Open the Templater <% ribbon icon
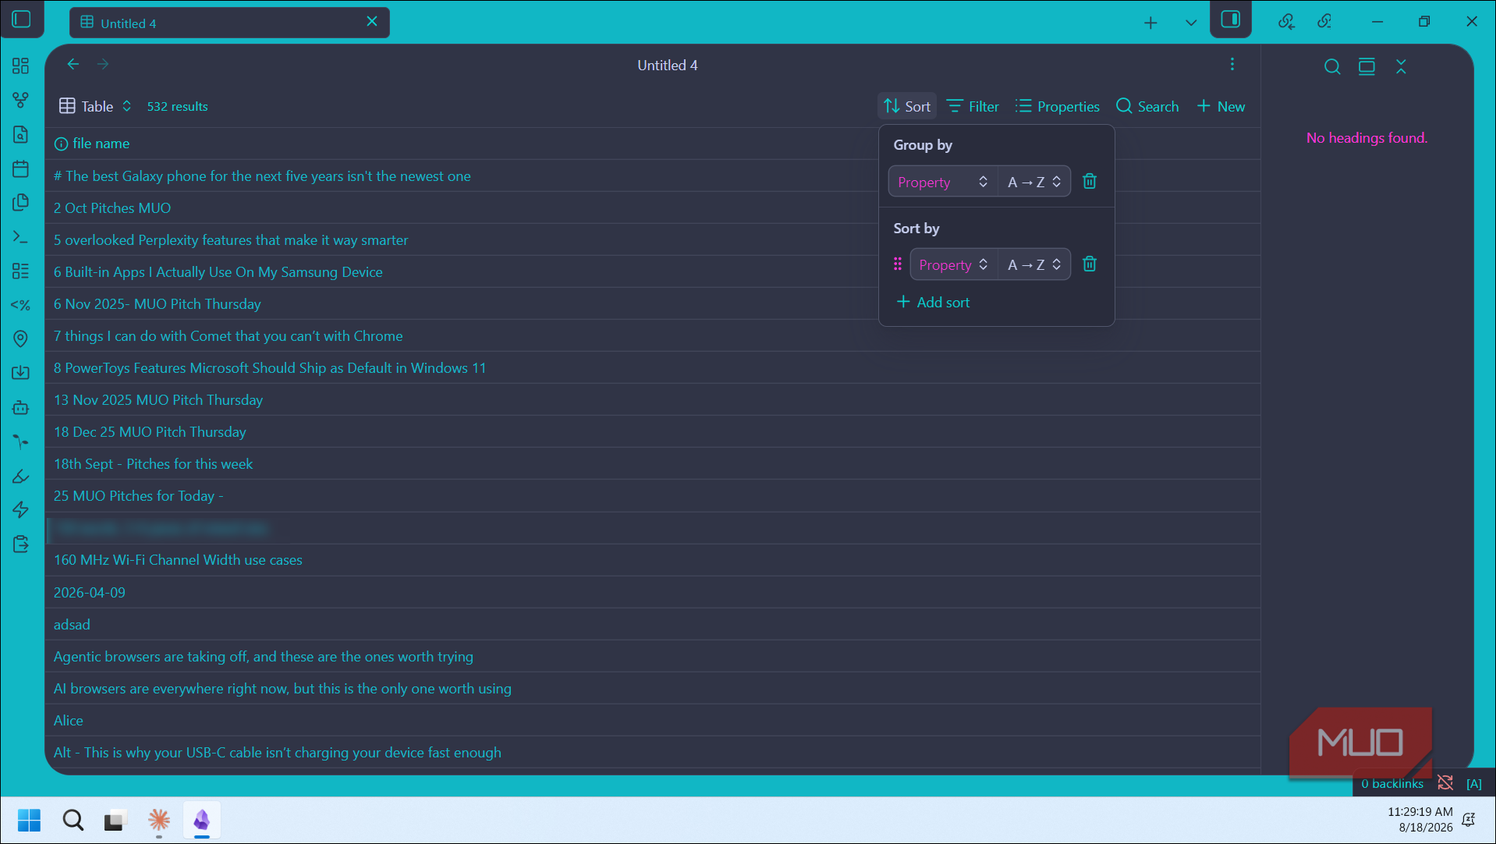 [x=20, y=305]
